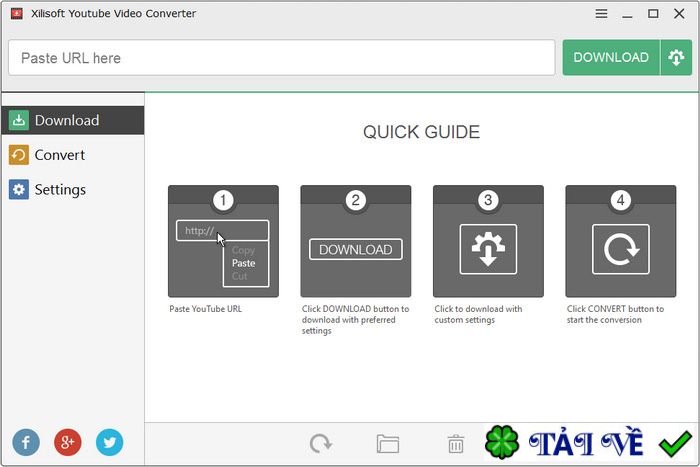The width and height of the screenshot is (700, 467).
Task: Click 'Click DOWNLOAD button to download with preferred settings' caption
Action: (355, 320)
